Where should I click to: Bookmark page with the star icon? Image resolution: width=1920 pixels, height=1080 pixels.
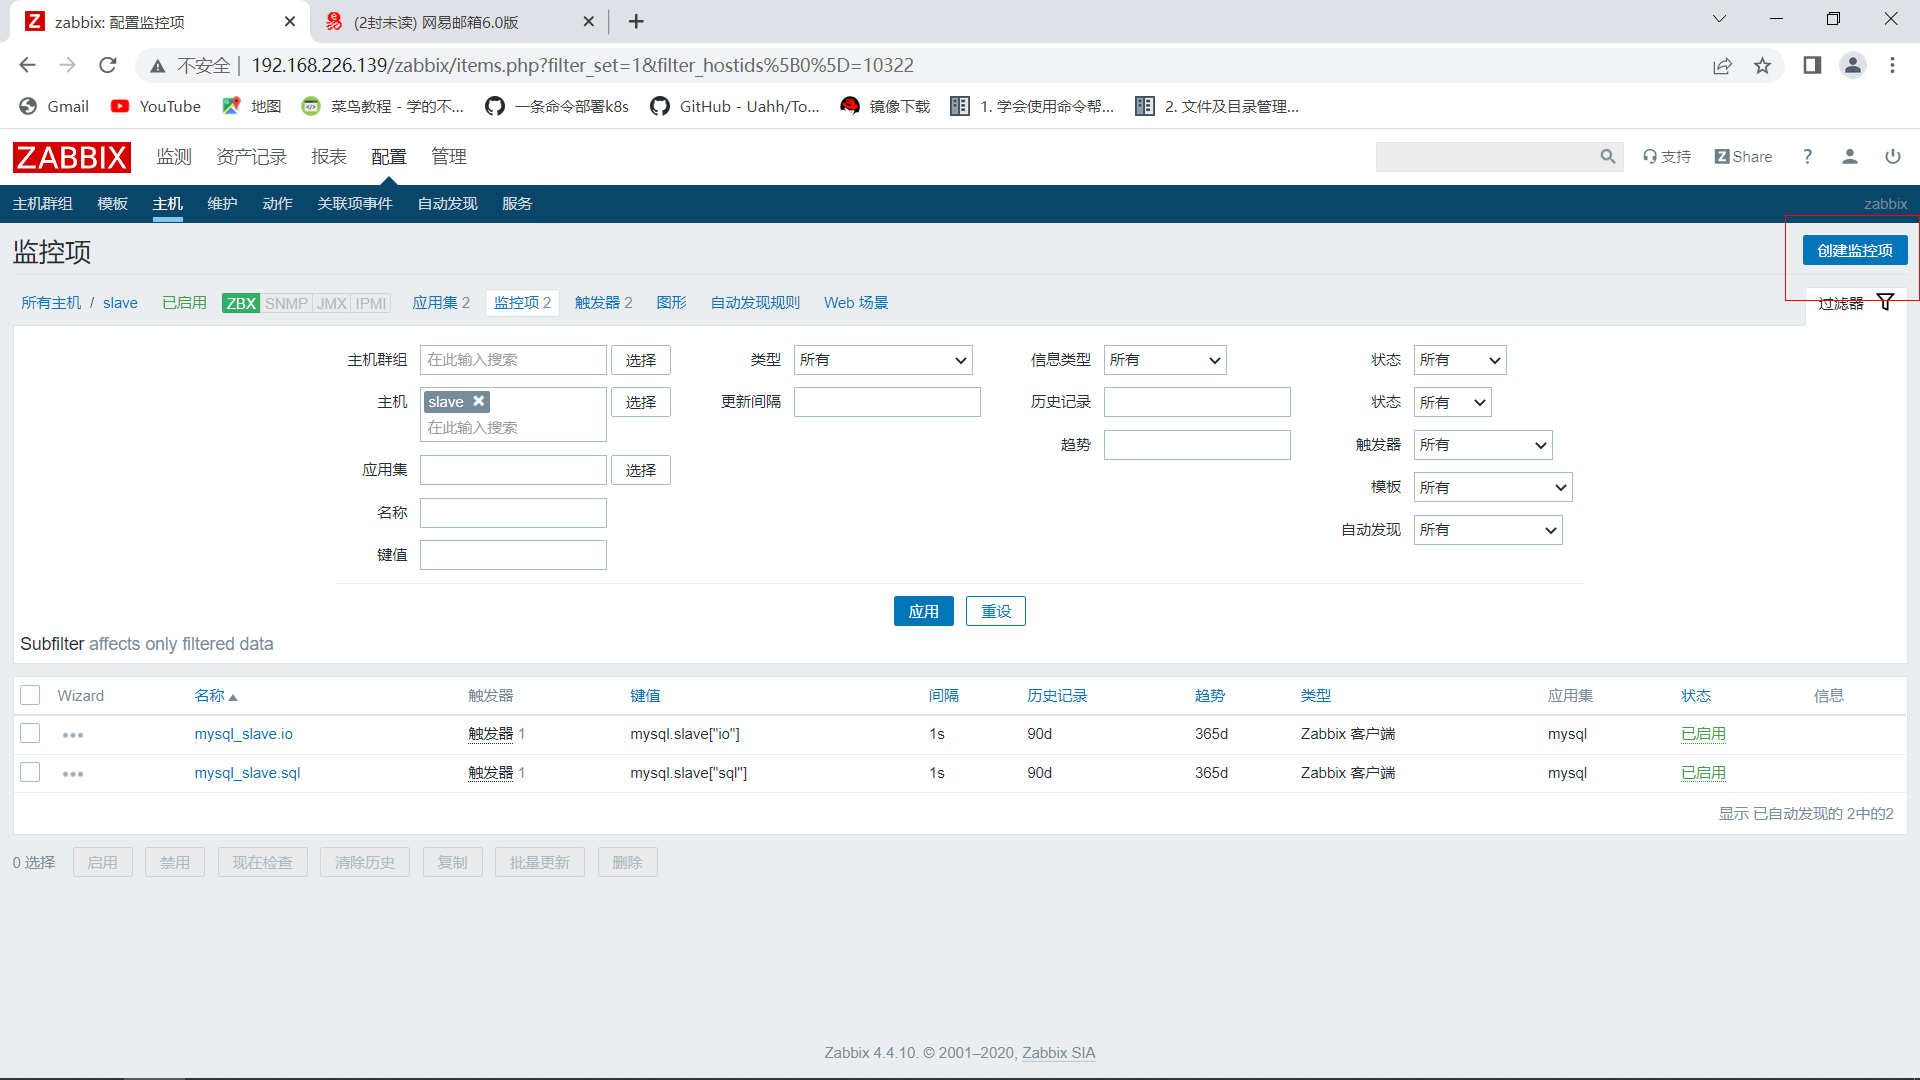coord(1762,66)
